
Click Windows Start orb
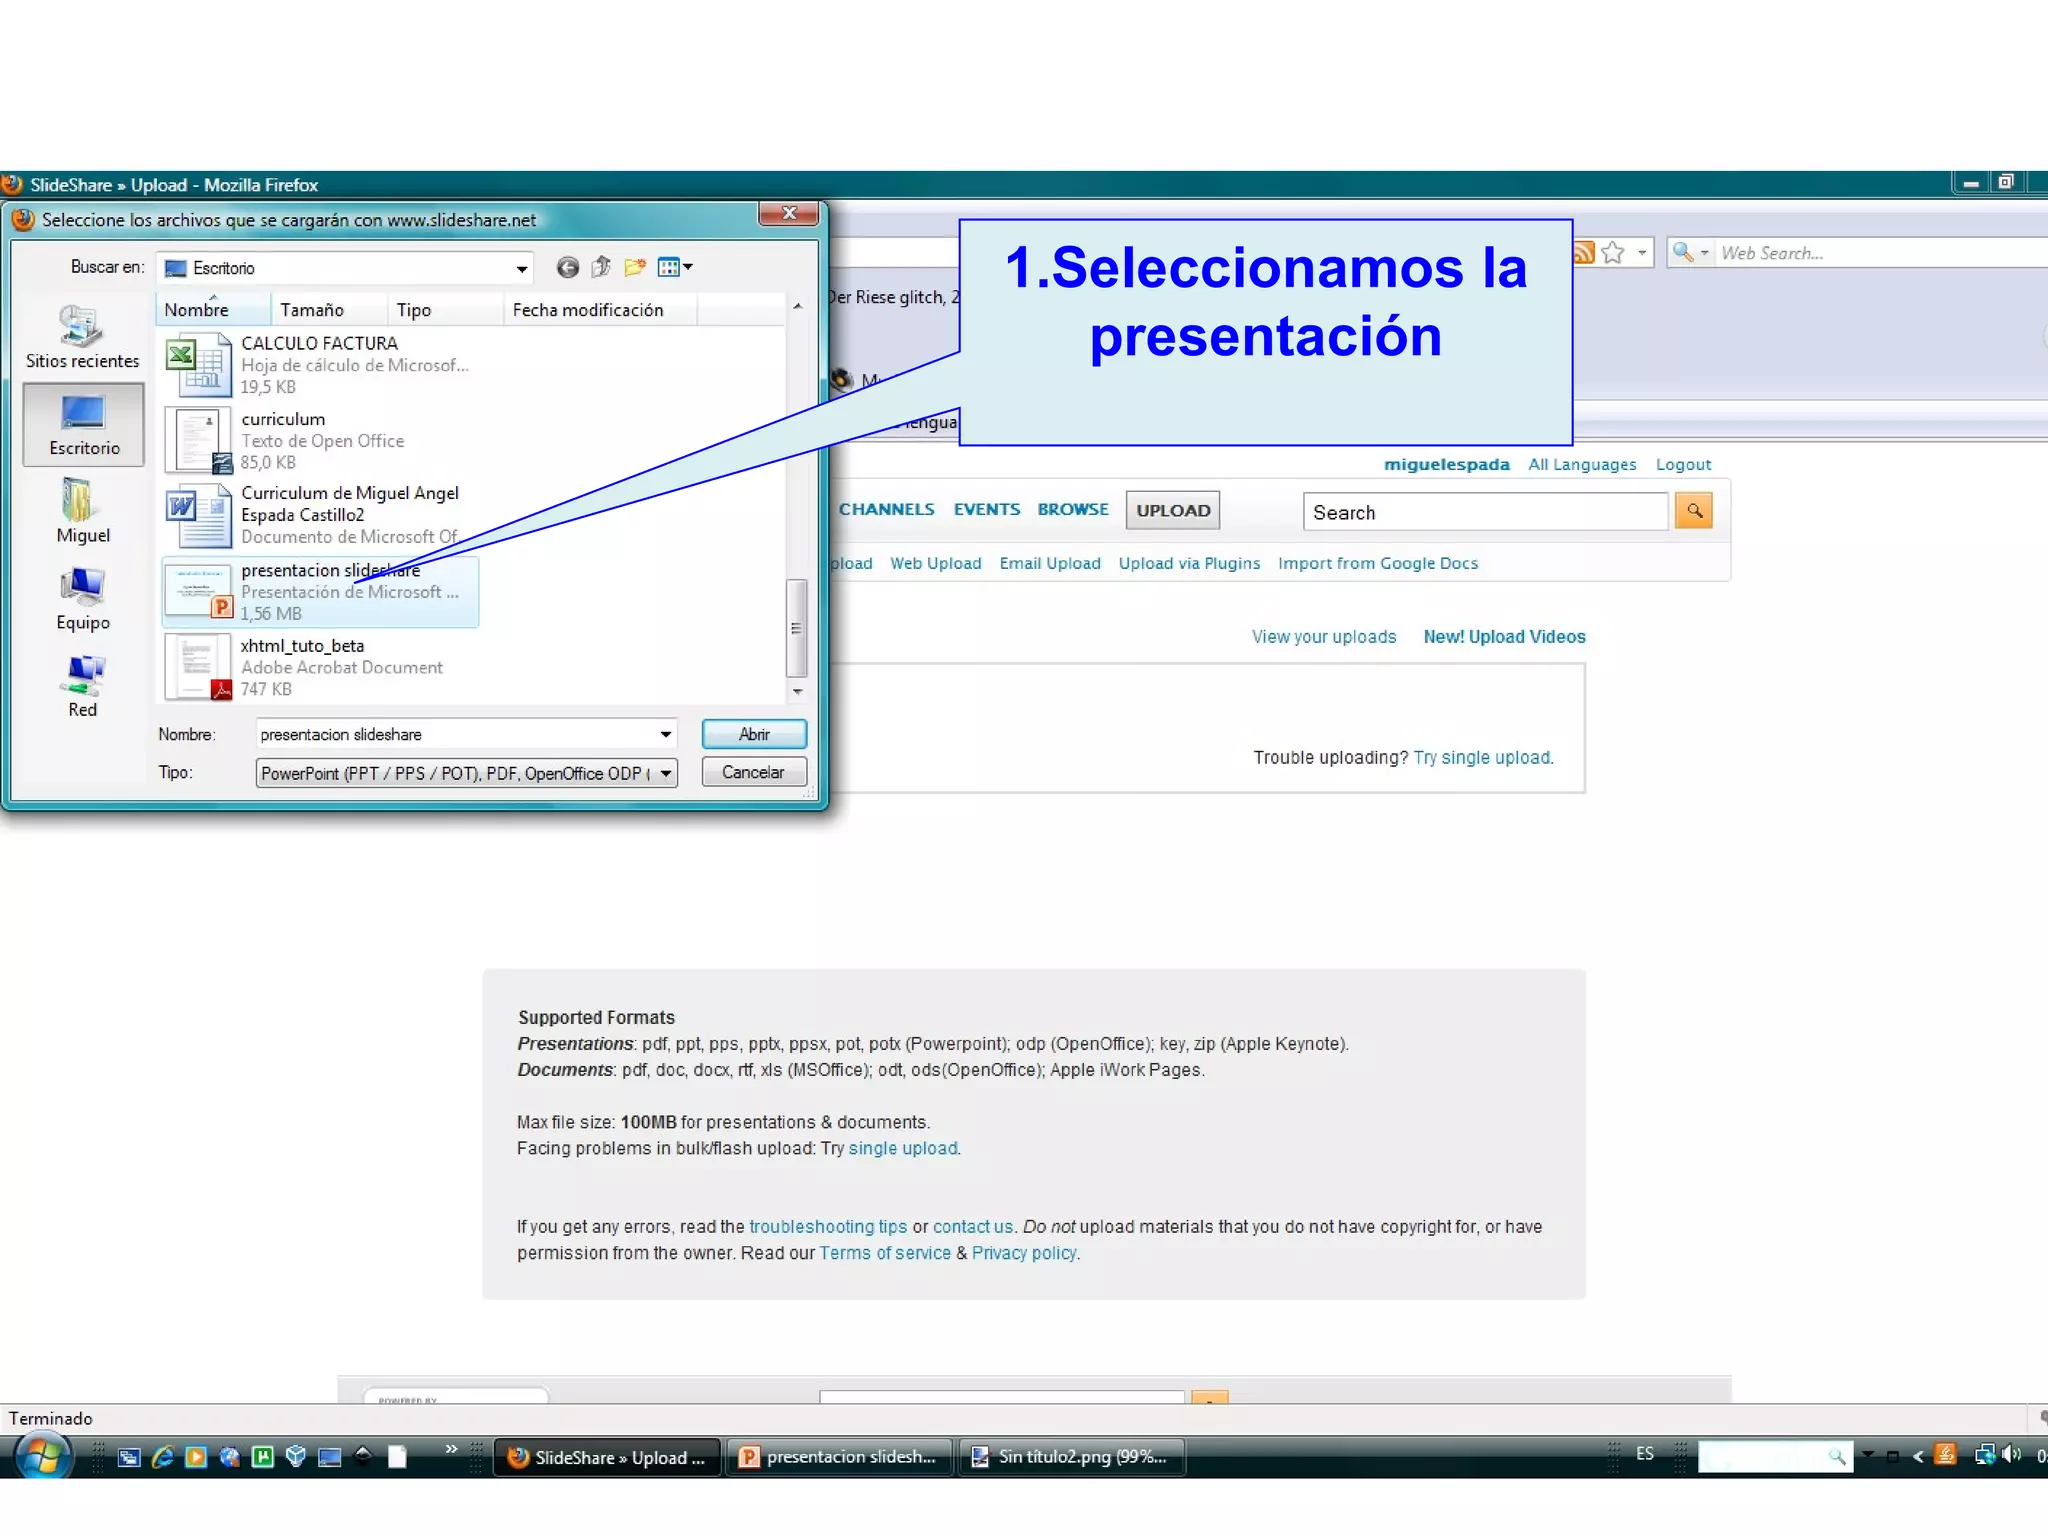tap(42, 1455)
